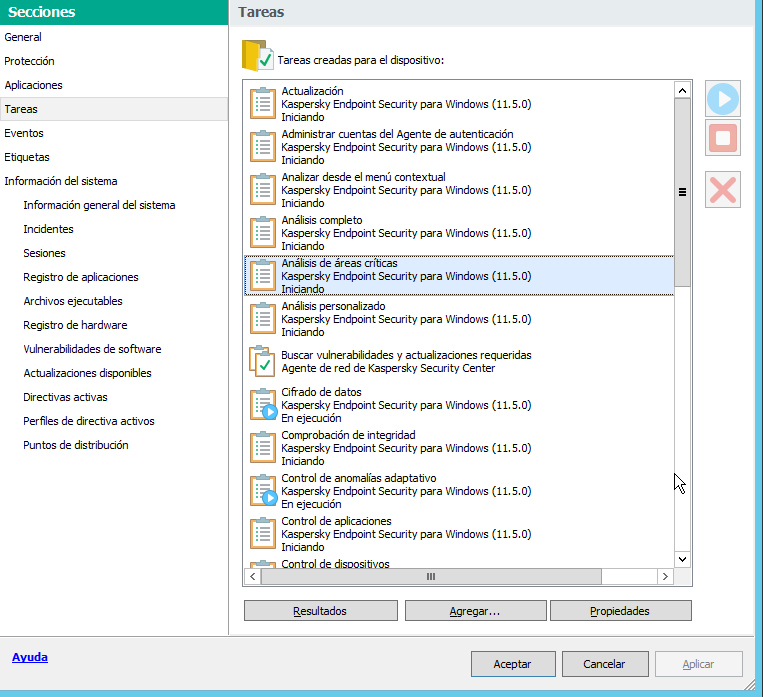Open Información general del sistema
Image resolution: width=763 pixels, height=697 pixels.
click(99, 205)
